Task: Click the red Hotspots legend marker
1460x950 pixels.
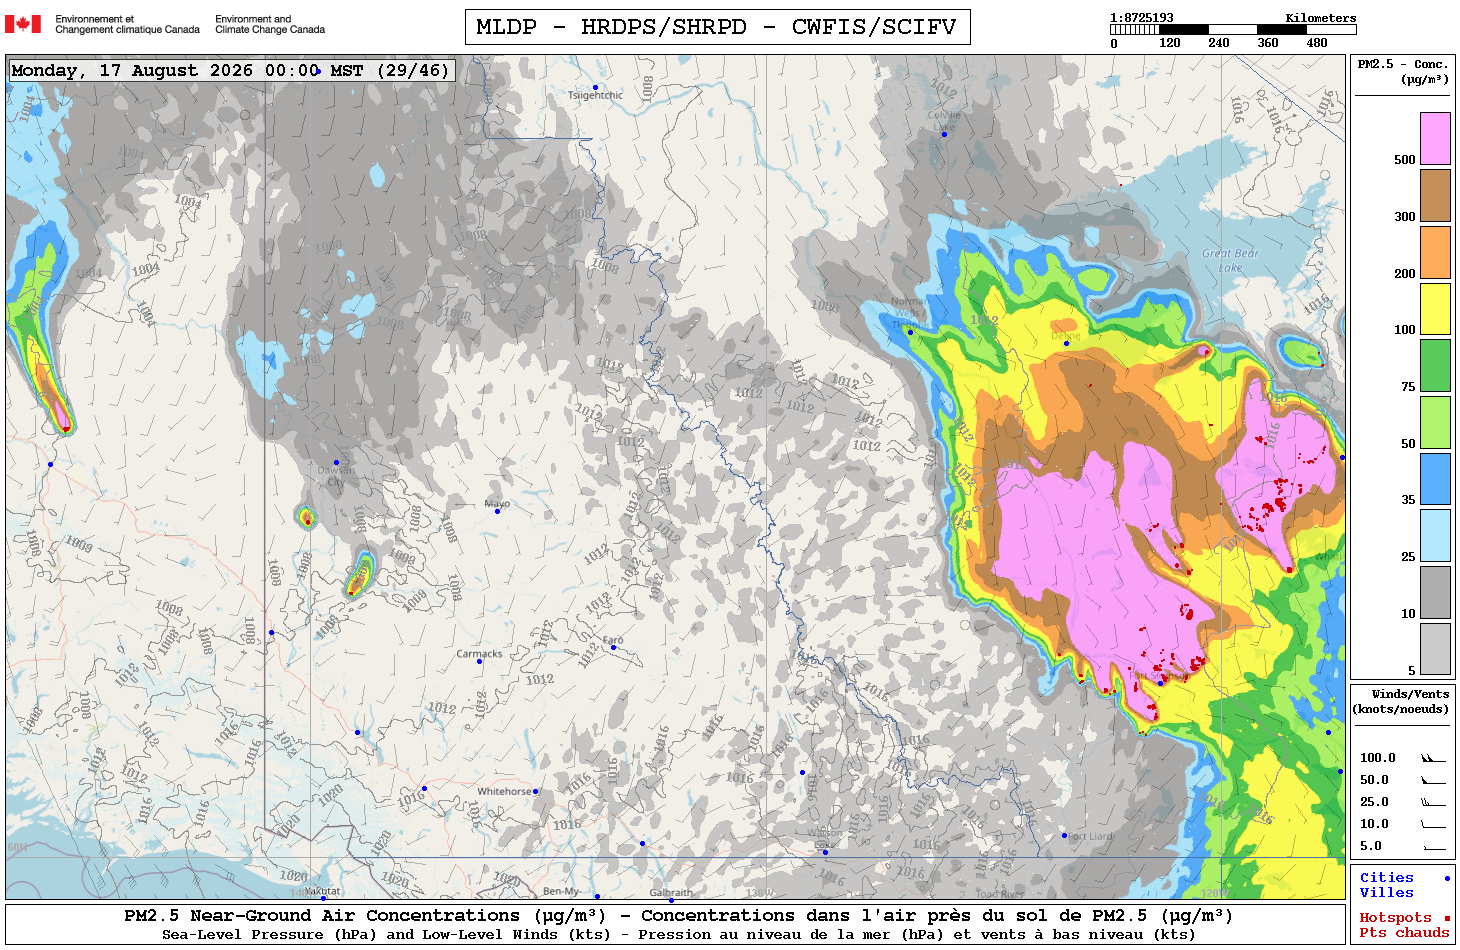Action: [1446, 918]
